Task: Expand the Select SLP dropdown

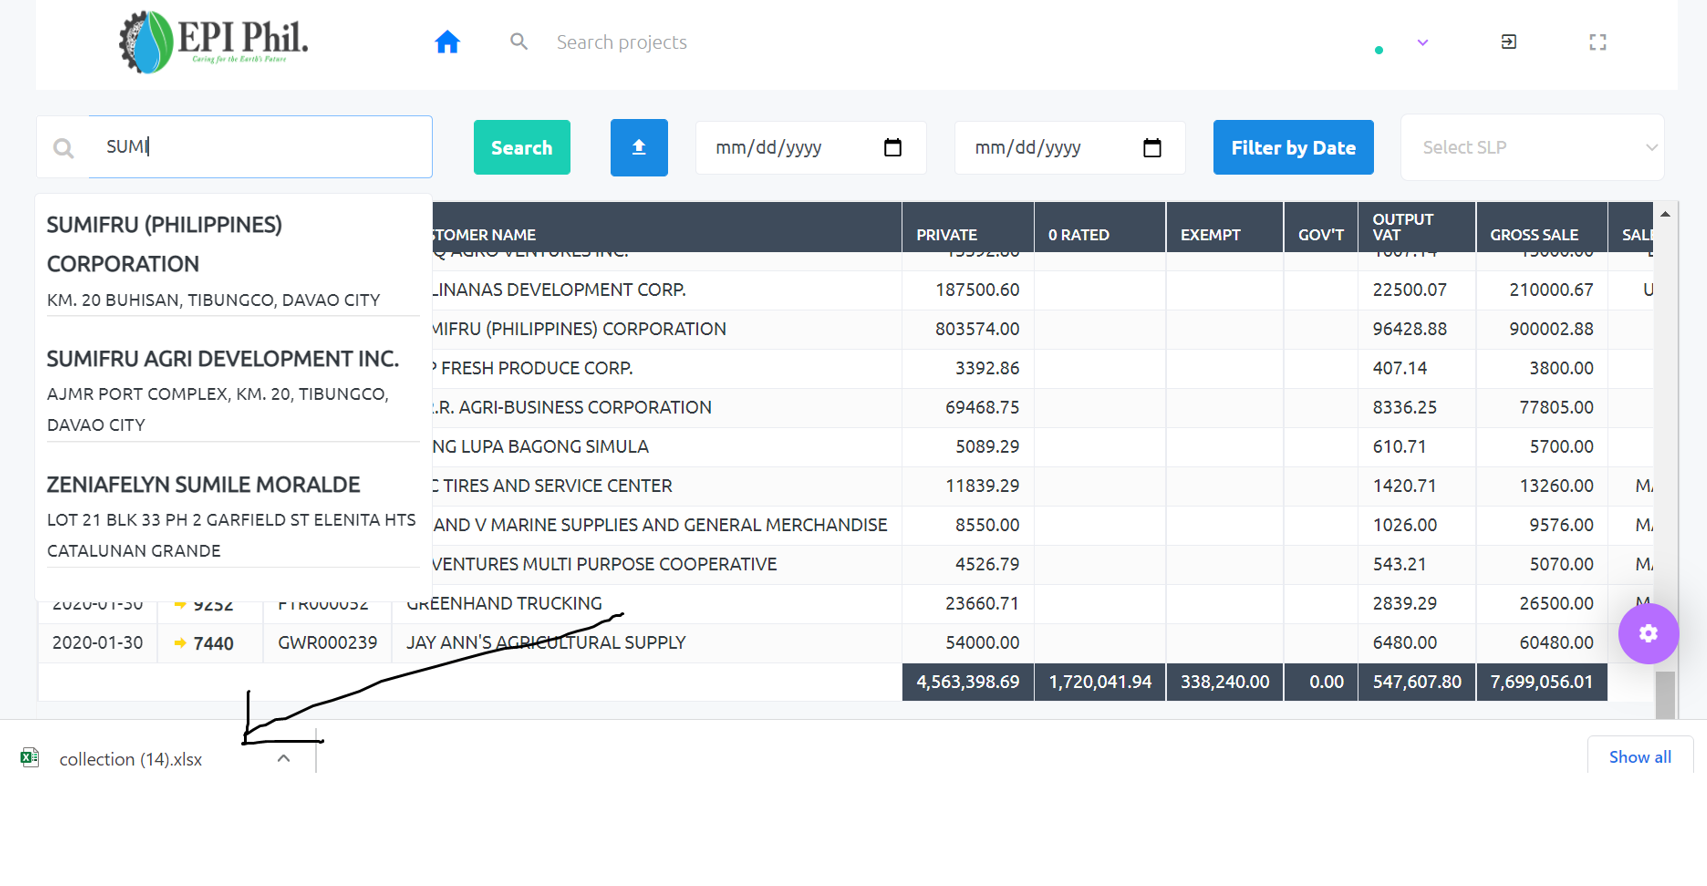Action: click(1532, 148)
